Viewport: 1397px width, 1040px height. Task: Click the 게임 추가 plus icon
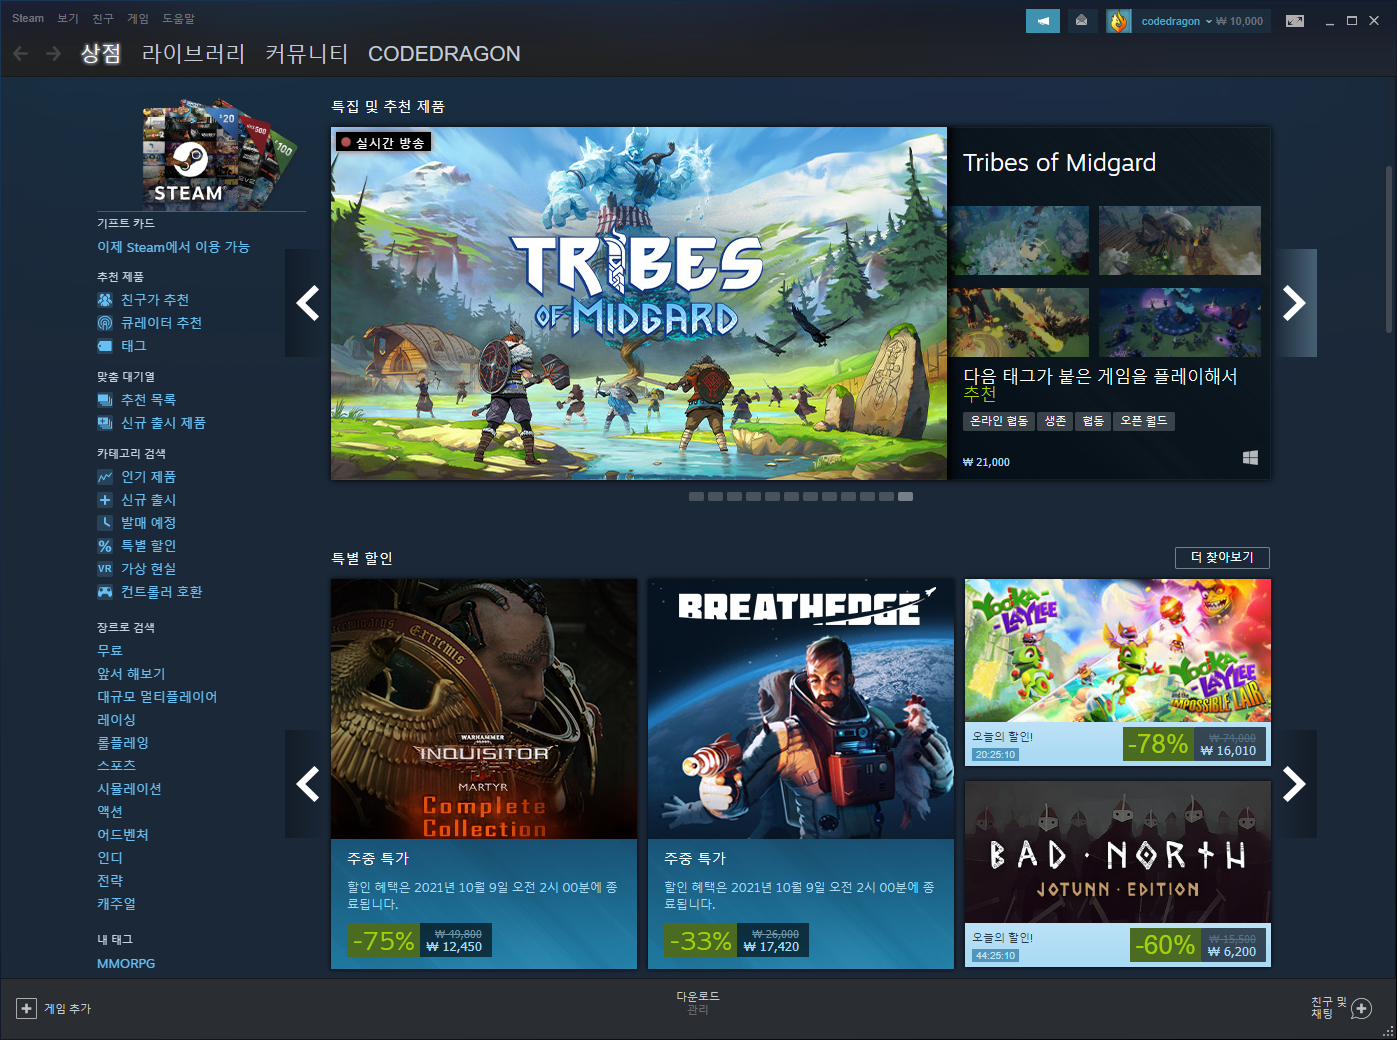pyautogui.click(x=27, y=1009)
